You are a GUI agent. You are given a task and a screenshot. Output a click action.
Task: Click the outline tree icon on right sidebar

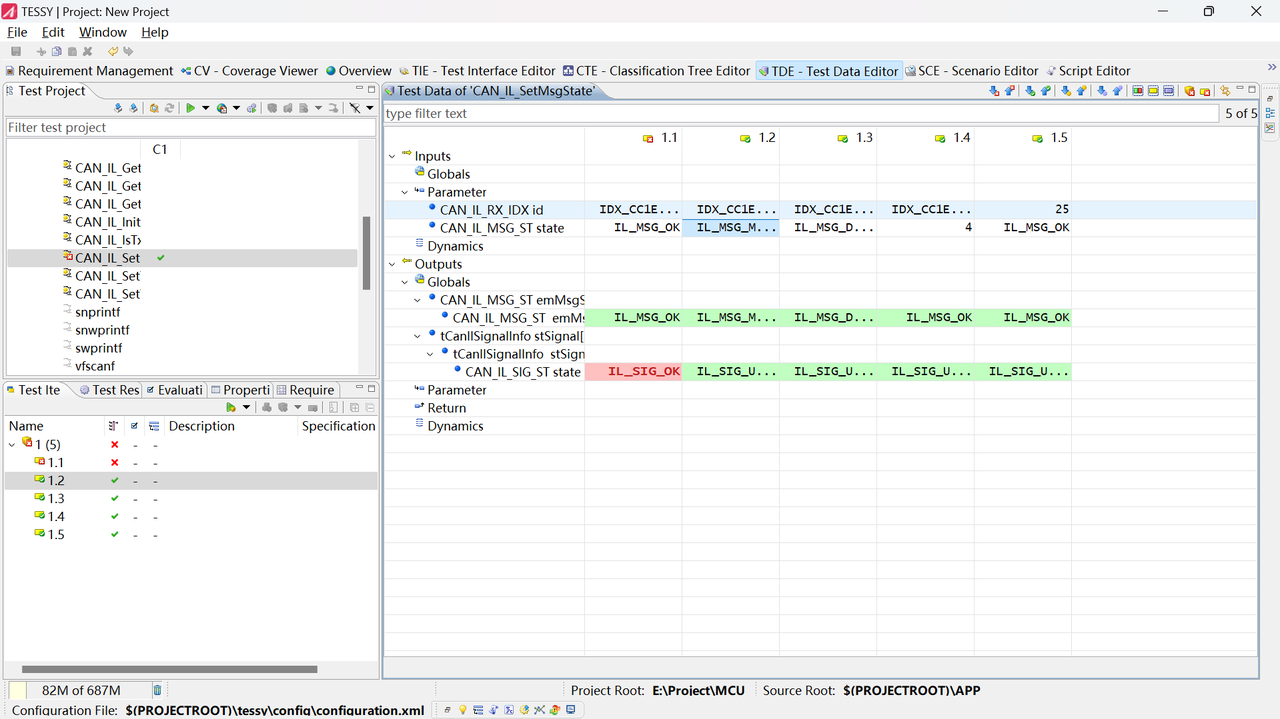[1270, 113]
